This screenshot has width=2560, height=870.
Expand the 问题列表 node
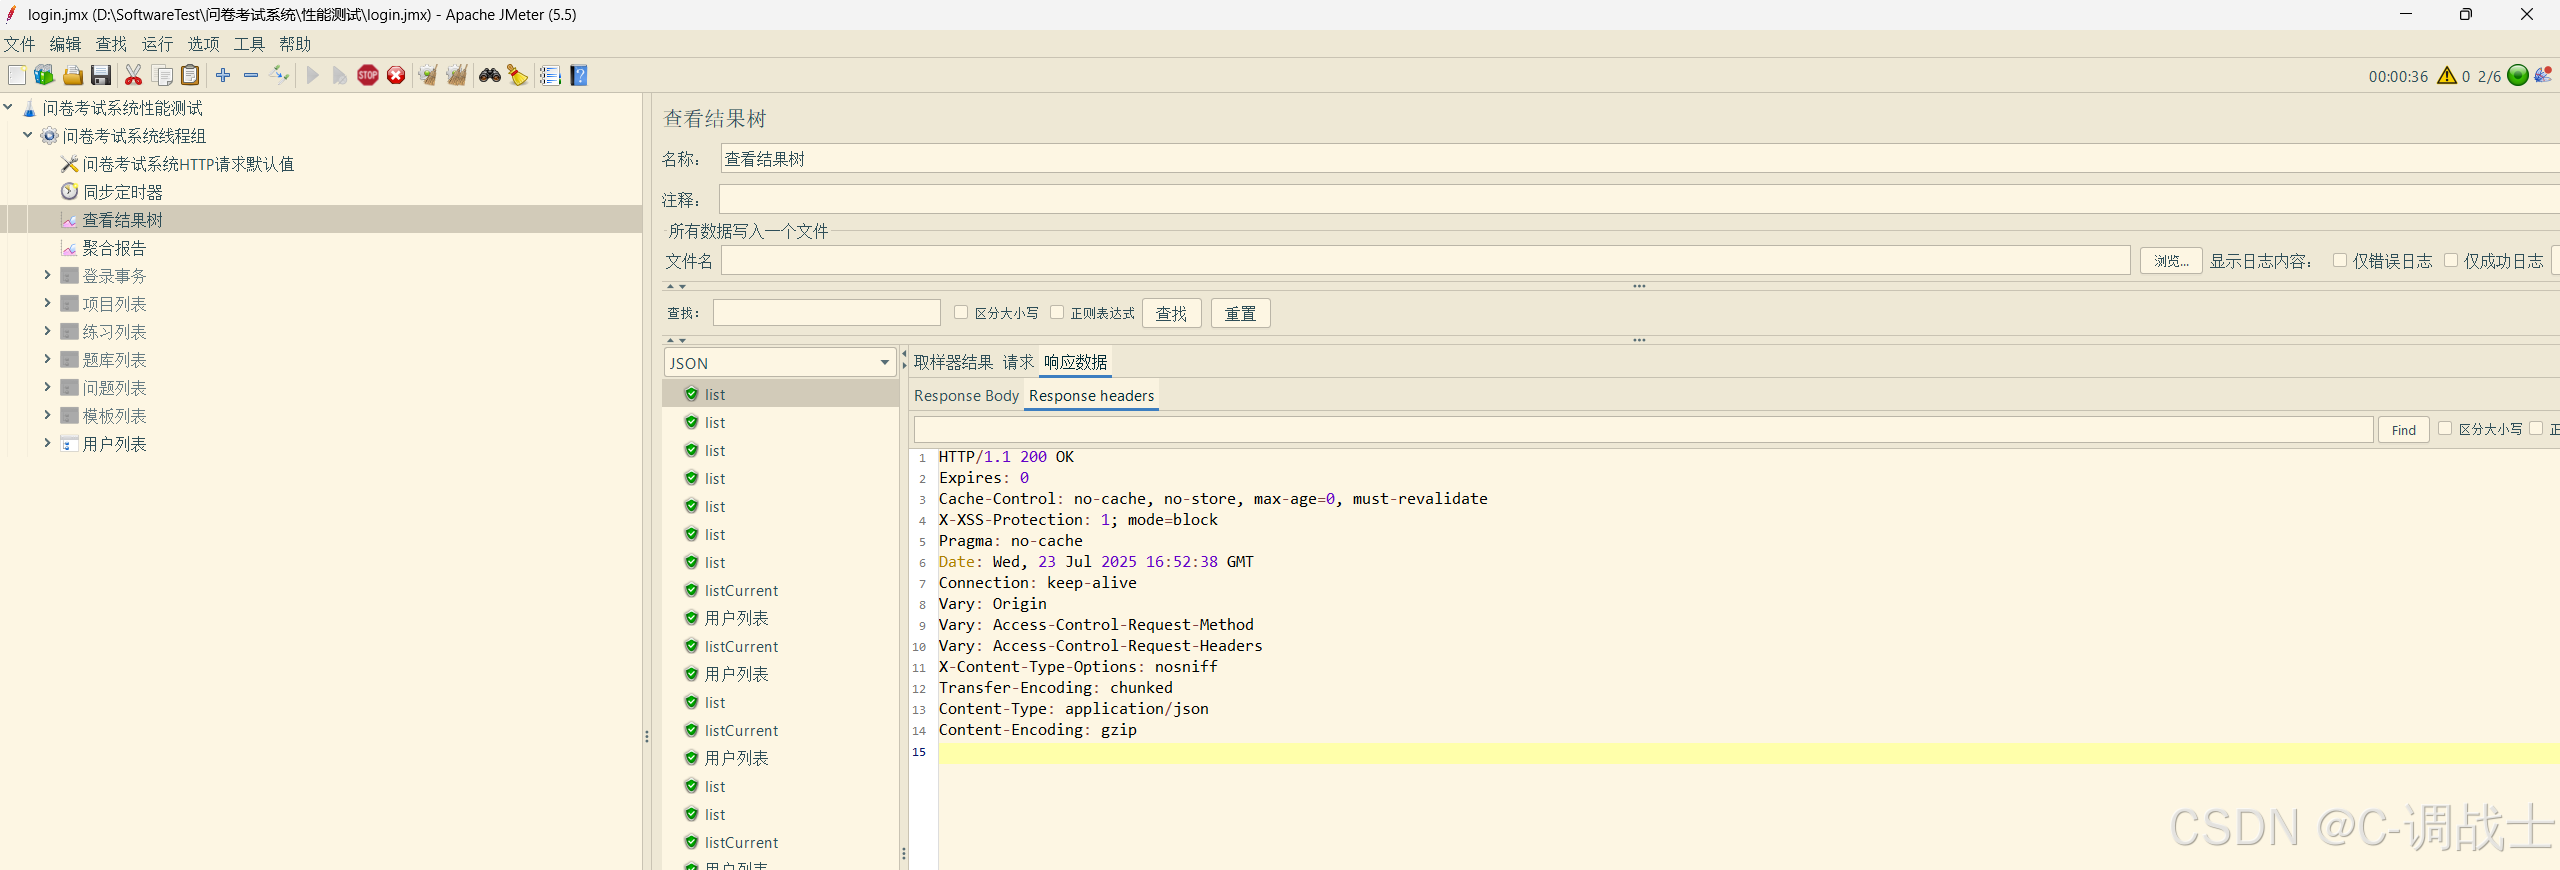pyautogui.click(x=47, y=387)
